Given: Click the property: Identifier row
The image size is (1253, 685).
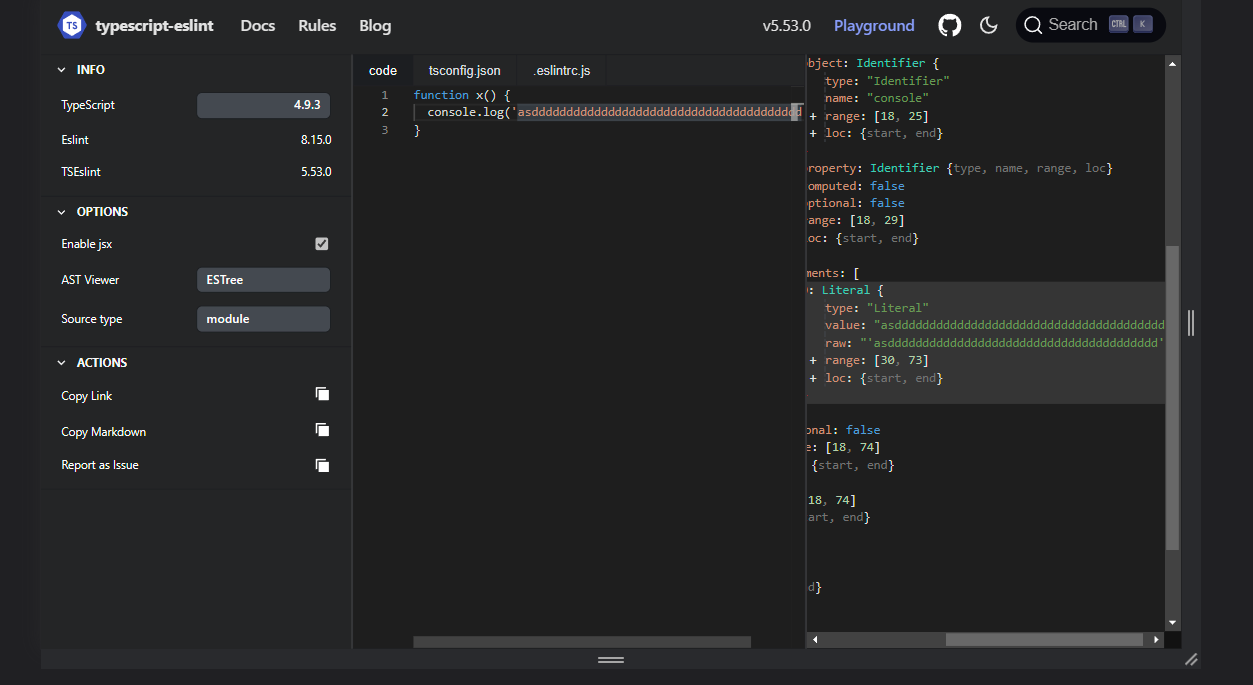Looking at the screenshot, I should pos(960,168).
